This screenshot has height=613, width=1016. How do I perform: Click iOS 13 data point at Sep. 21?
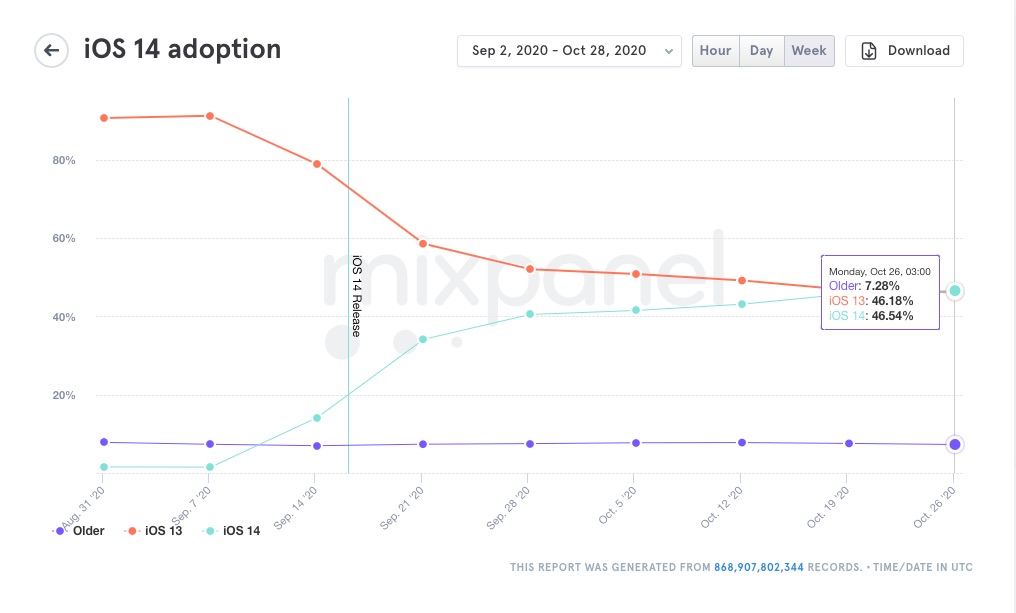click(423, 244)
